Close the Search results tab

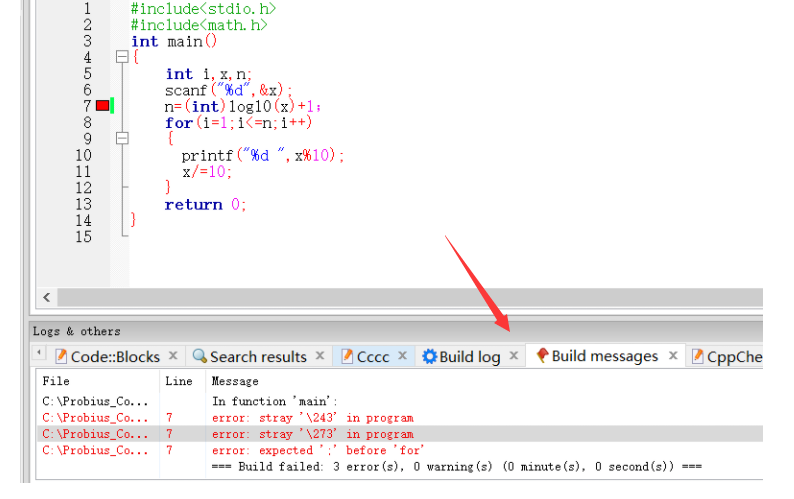pos(320,356)
